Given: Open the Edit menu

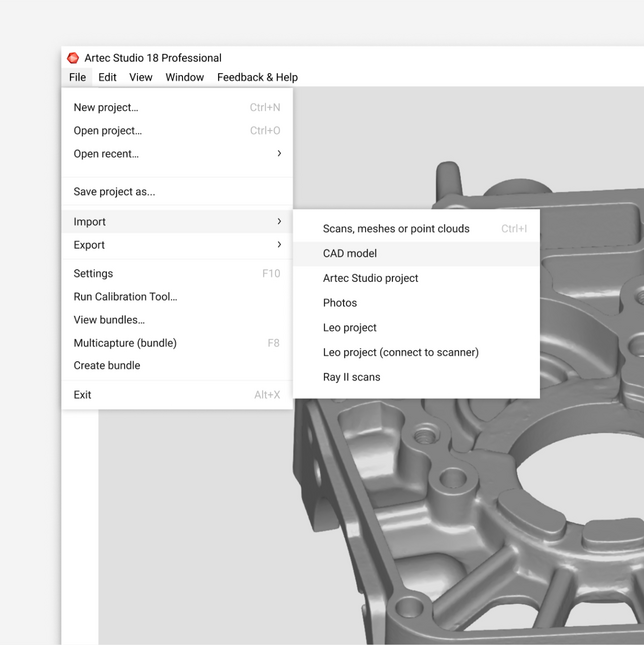Looking at the screenshot, I should 107,77.
